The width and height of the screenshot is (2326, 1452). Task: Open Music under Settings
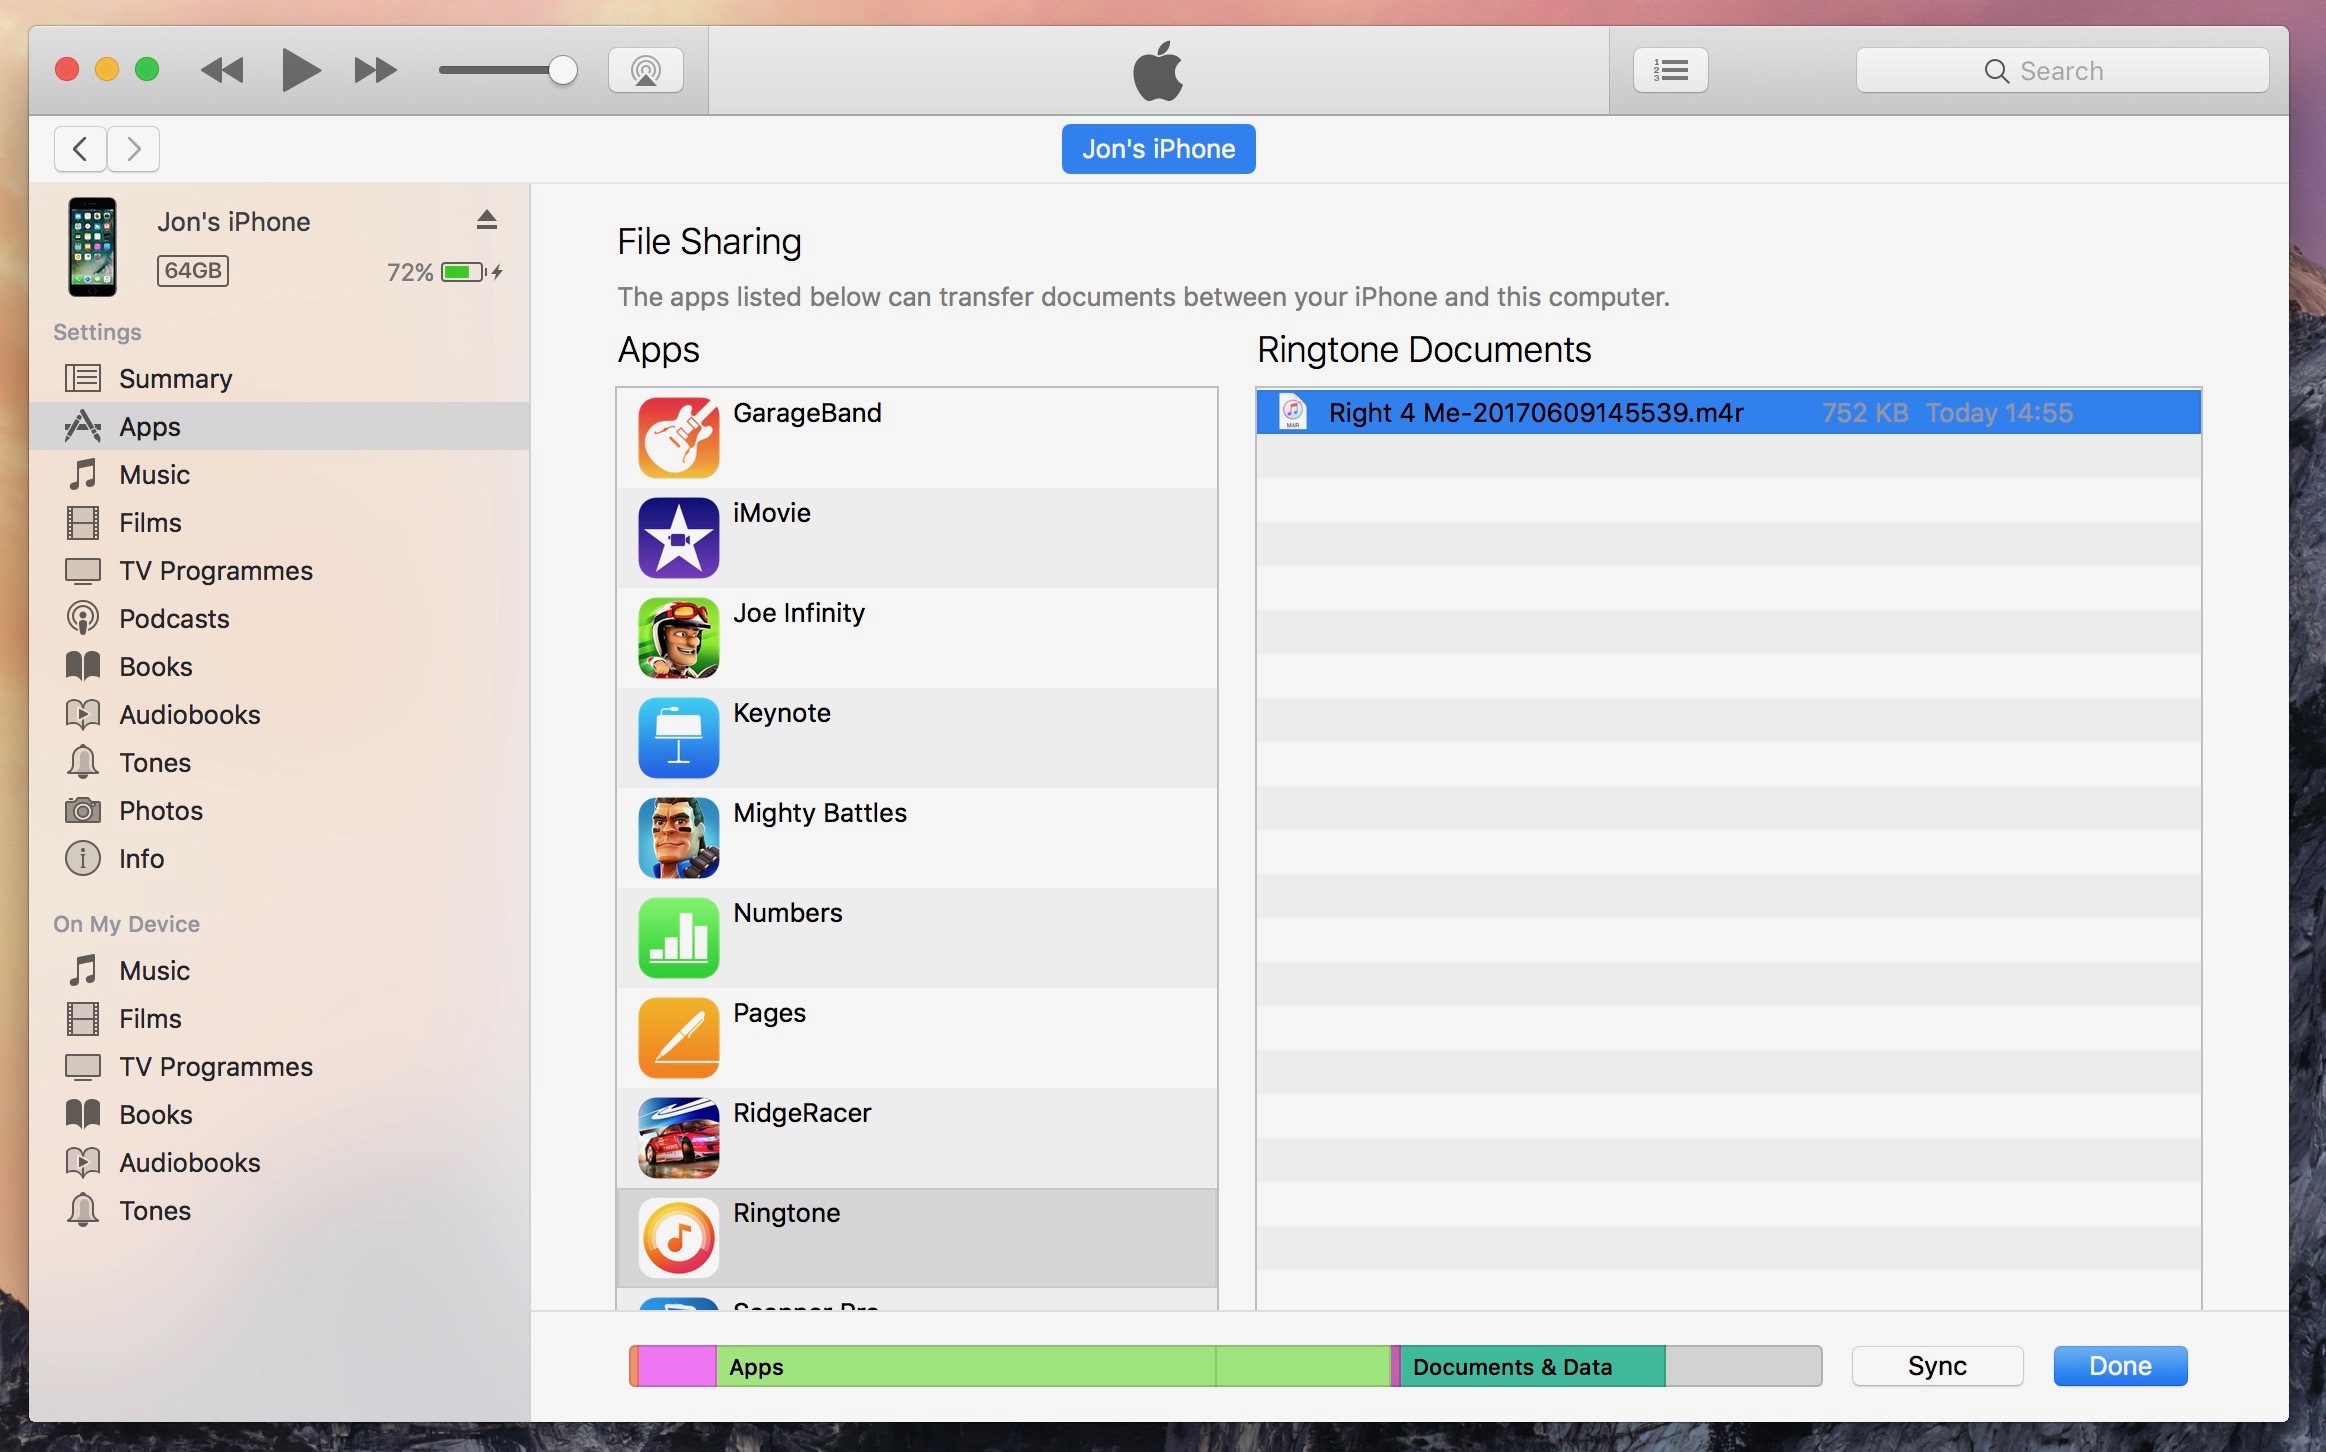[x=280, y=474]
